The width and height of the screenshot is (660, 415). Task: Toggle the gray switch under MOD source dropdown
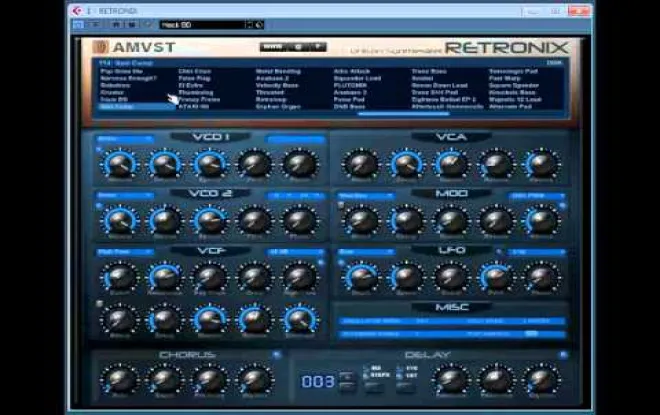(341, 205)
